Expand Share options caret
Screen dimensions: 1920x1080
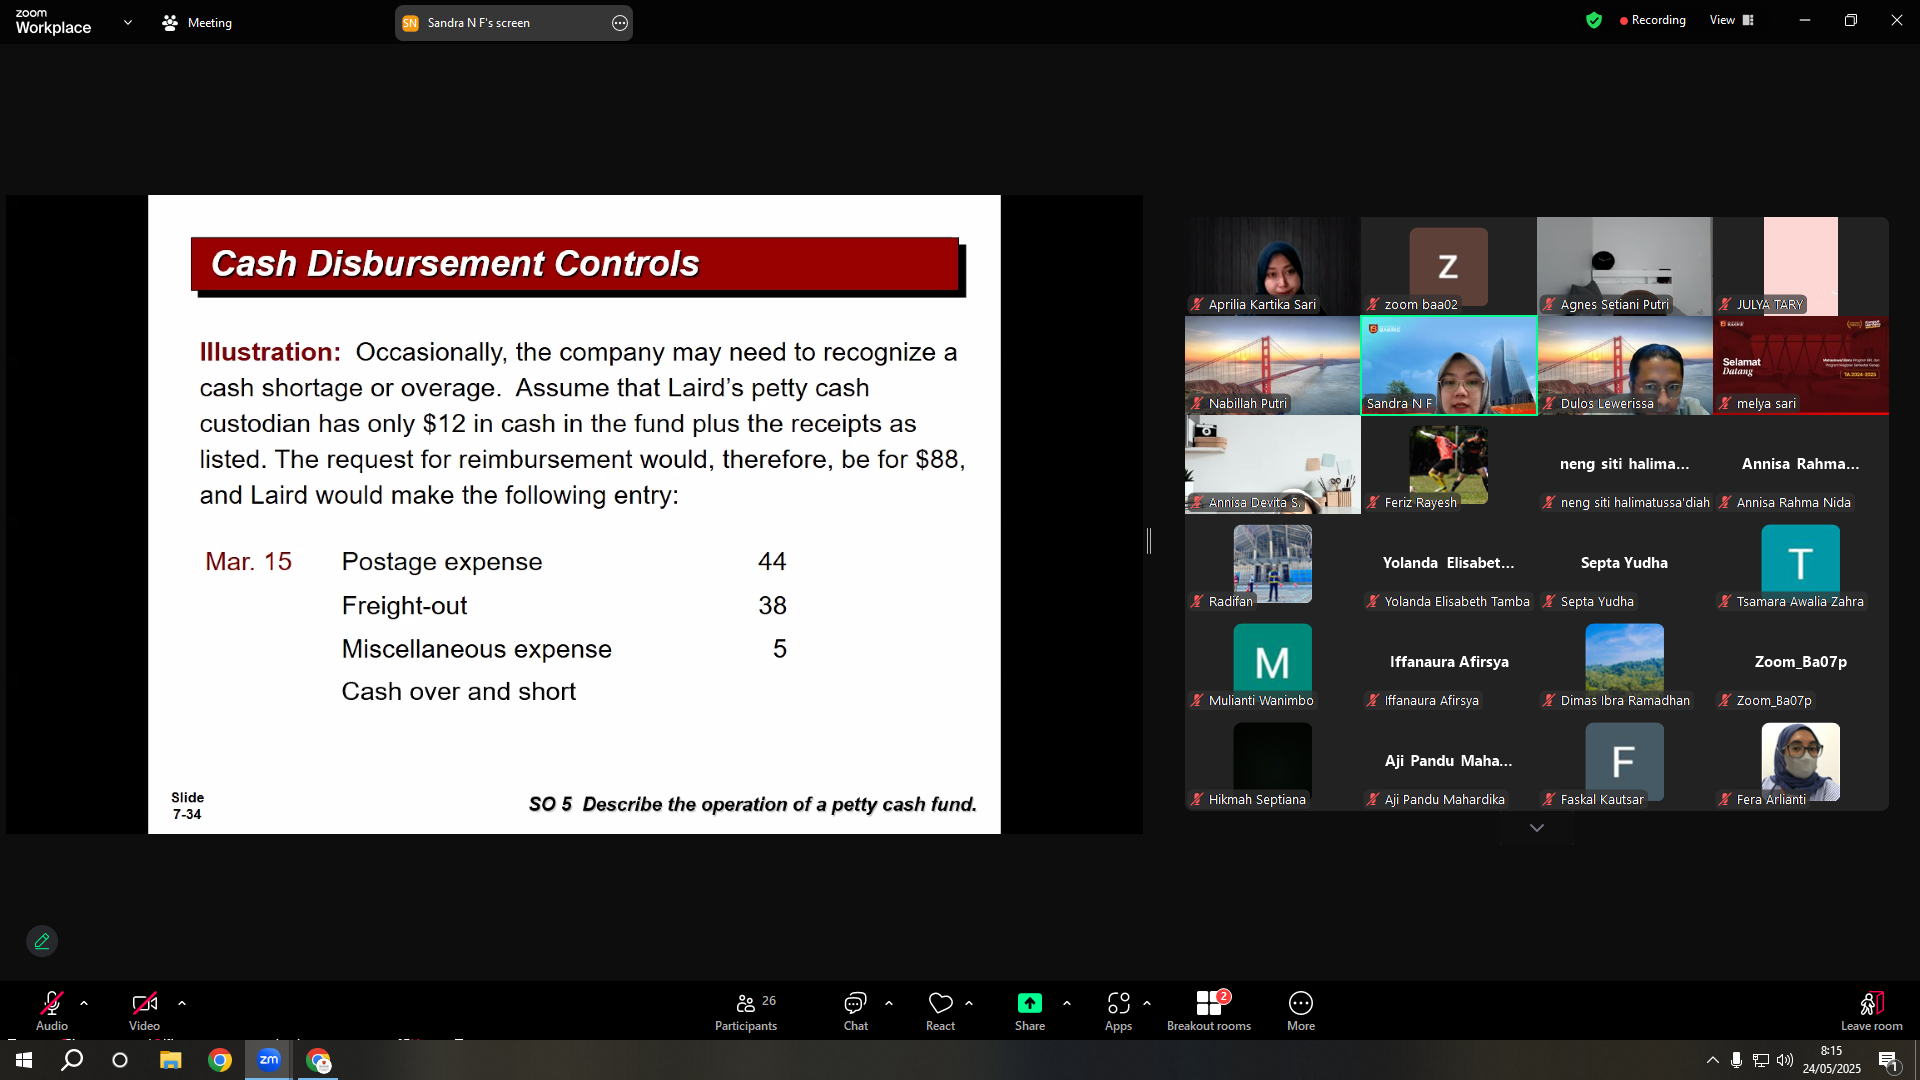pyautogui.click(x=1067, y=1003)
